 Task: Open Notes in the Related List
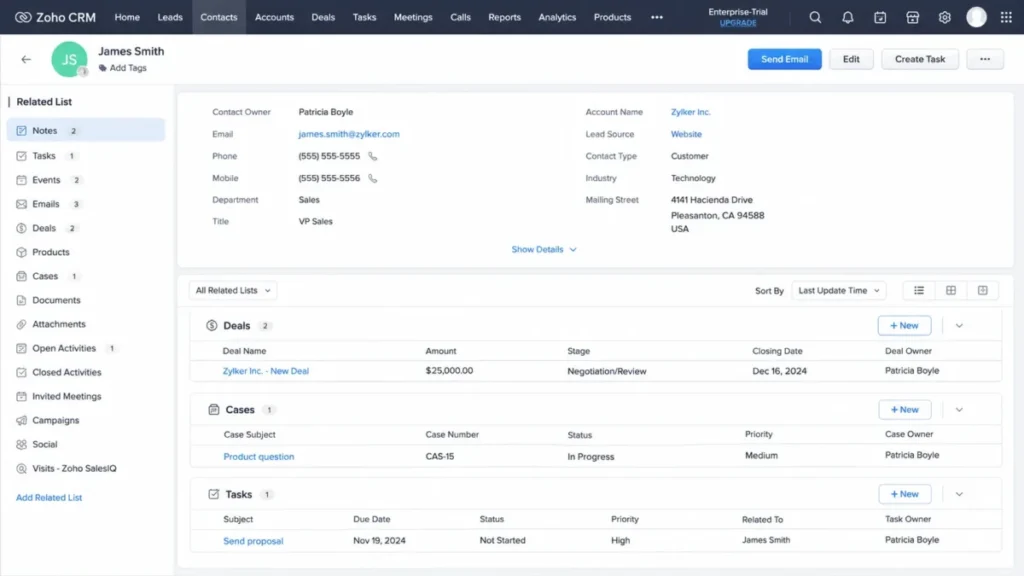[86, 131]
